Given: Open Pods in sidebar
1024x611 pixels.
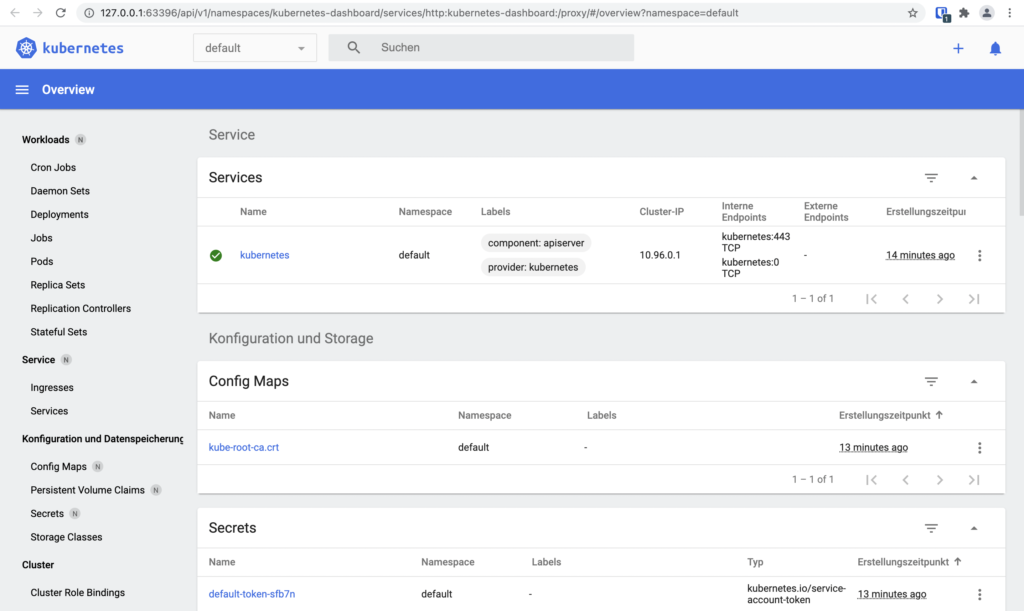Looking at the screenshot, I should pos(42,262).
